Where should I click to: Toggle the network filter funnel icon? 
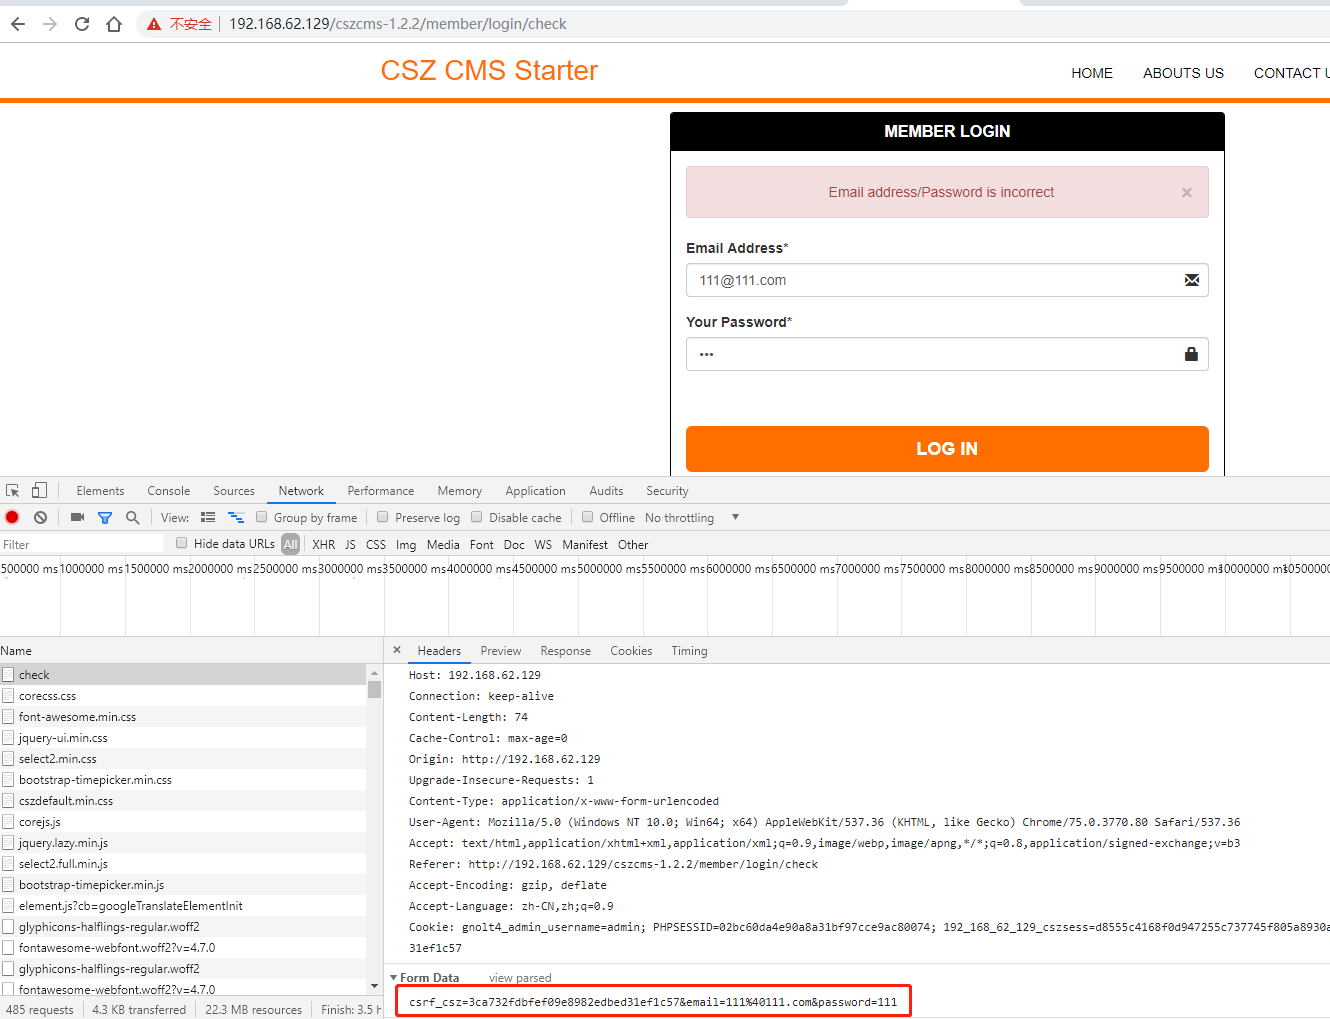click(x=105, y=518)
